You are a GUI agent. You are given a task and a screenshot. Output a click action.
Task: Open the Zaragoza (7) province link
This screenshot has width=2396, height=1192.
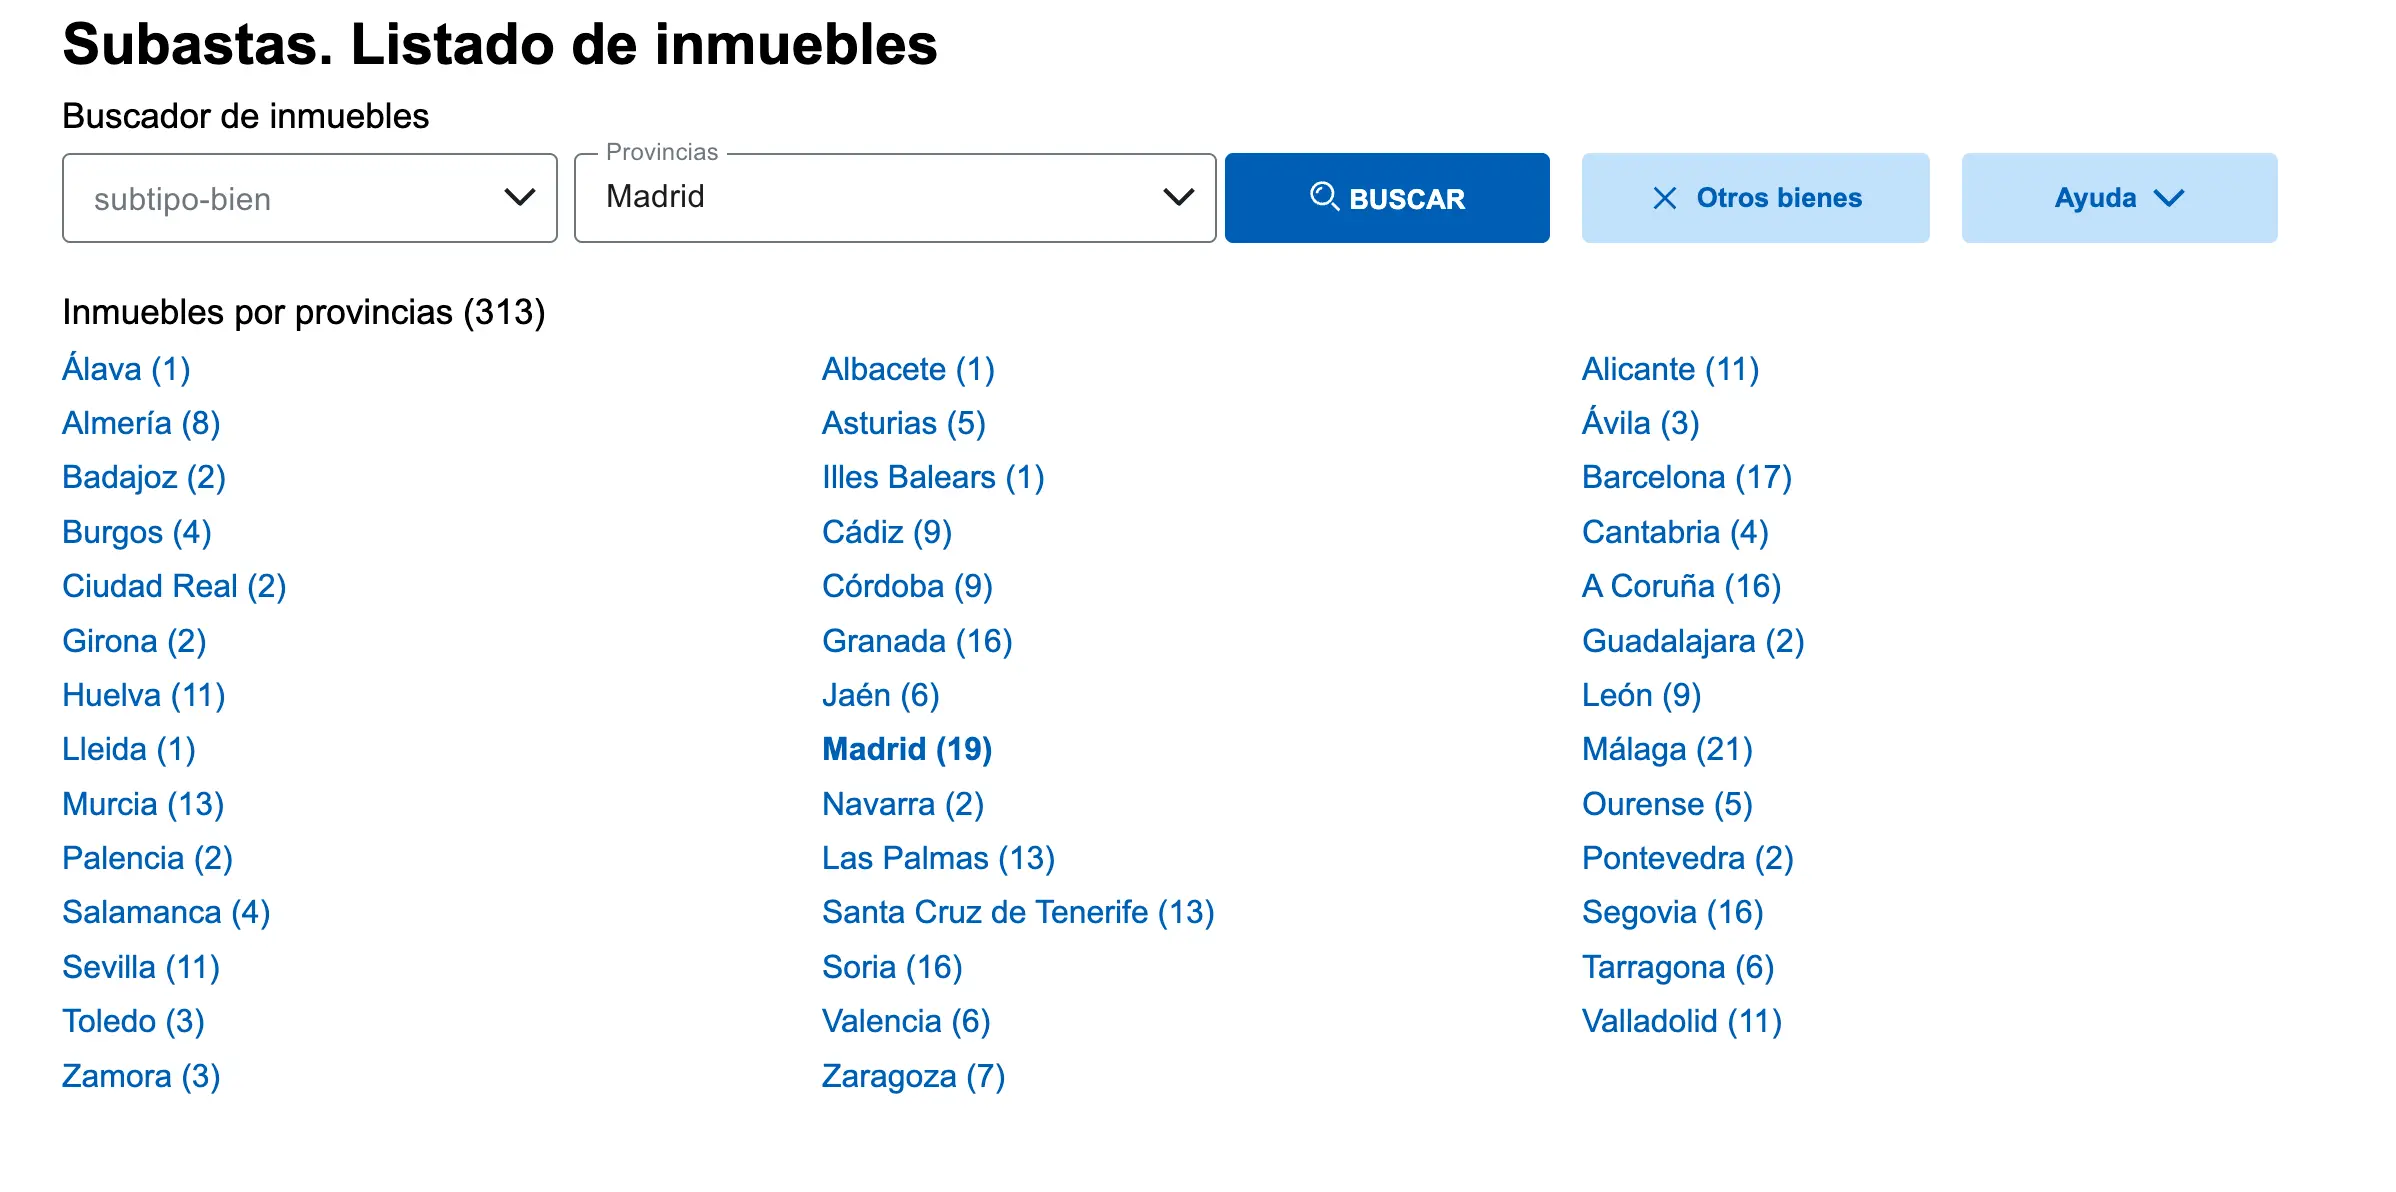tap(912, 1075)
